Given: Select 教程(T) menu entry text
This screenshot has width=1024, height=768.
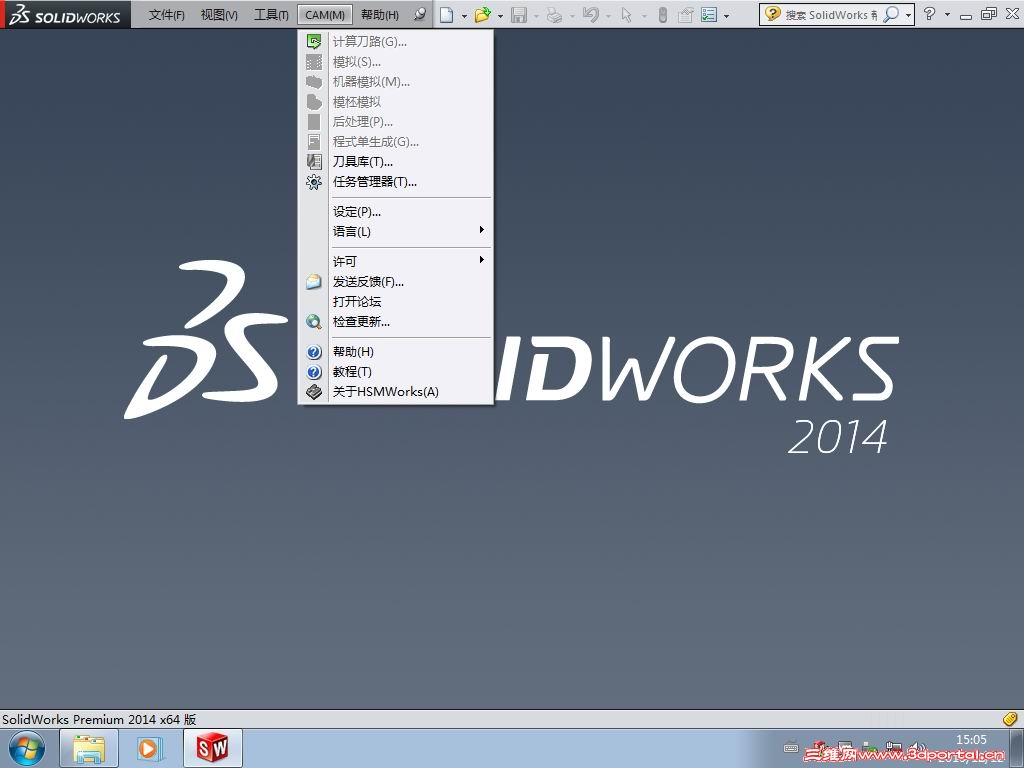Looking at the screenshot, I should pos(352,372).
